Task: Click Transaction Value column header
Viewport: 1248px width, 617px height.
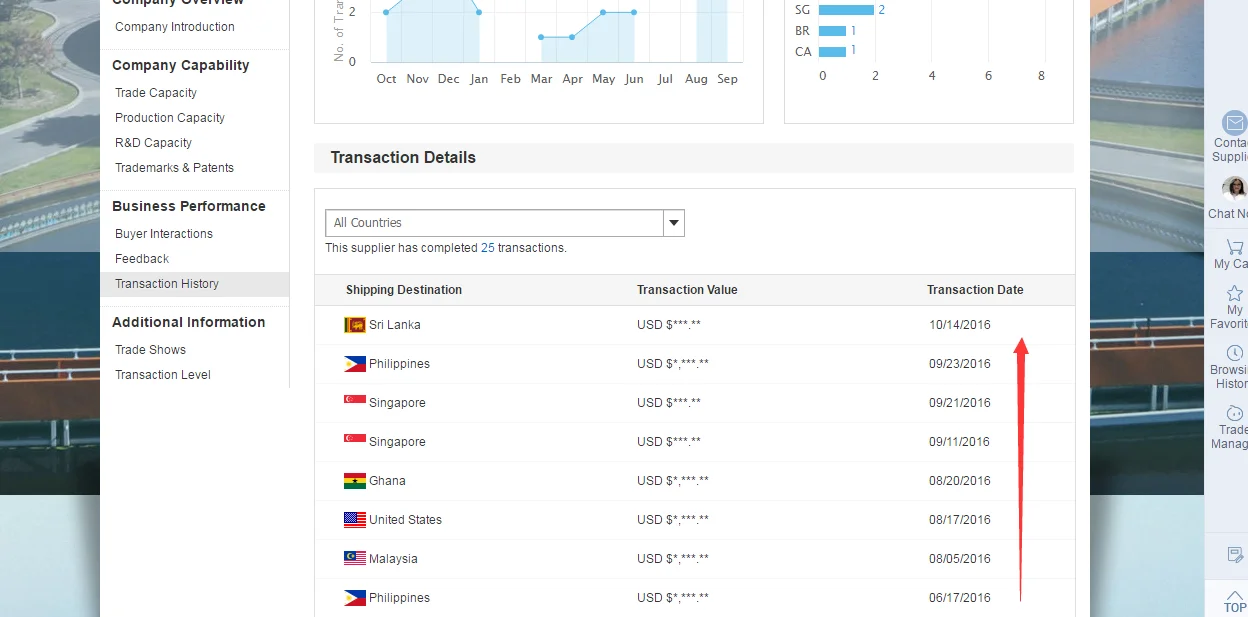Action: pyautogui.click(x=687, y=290)
